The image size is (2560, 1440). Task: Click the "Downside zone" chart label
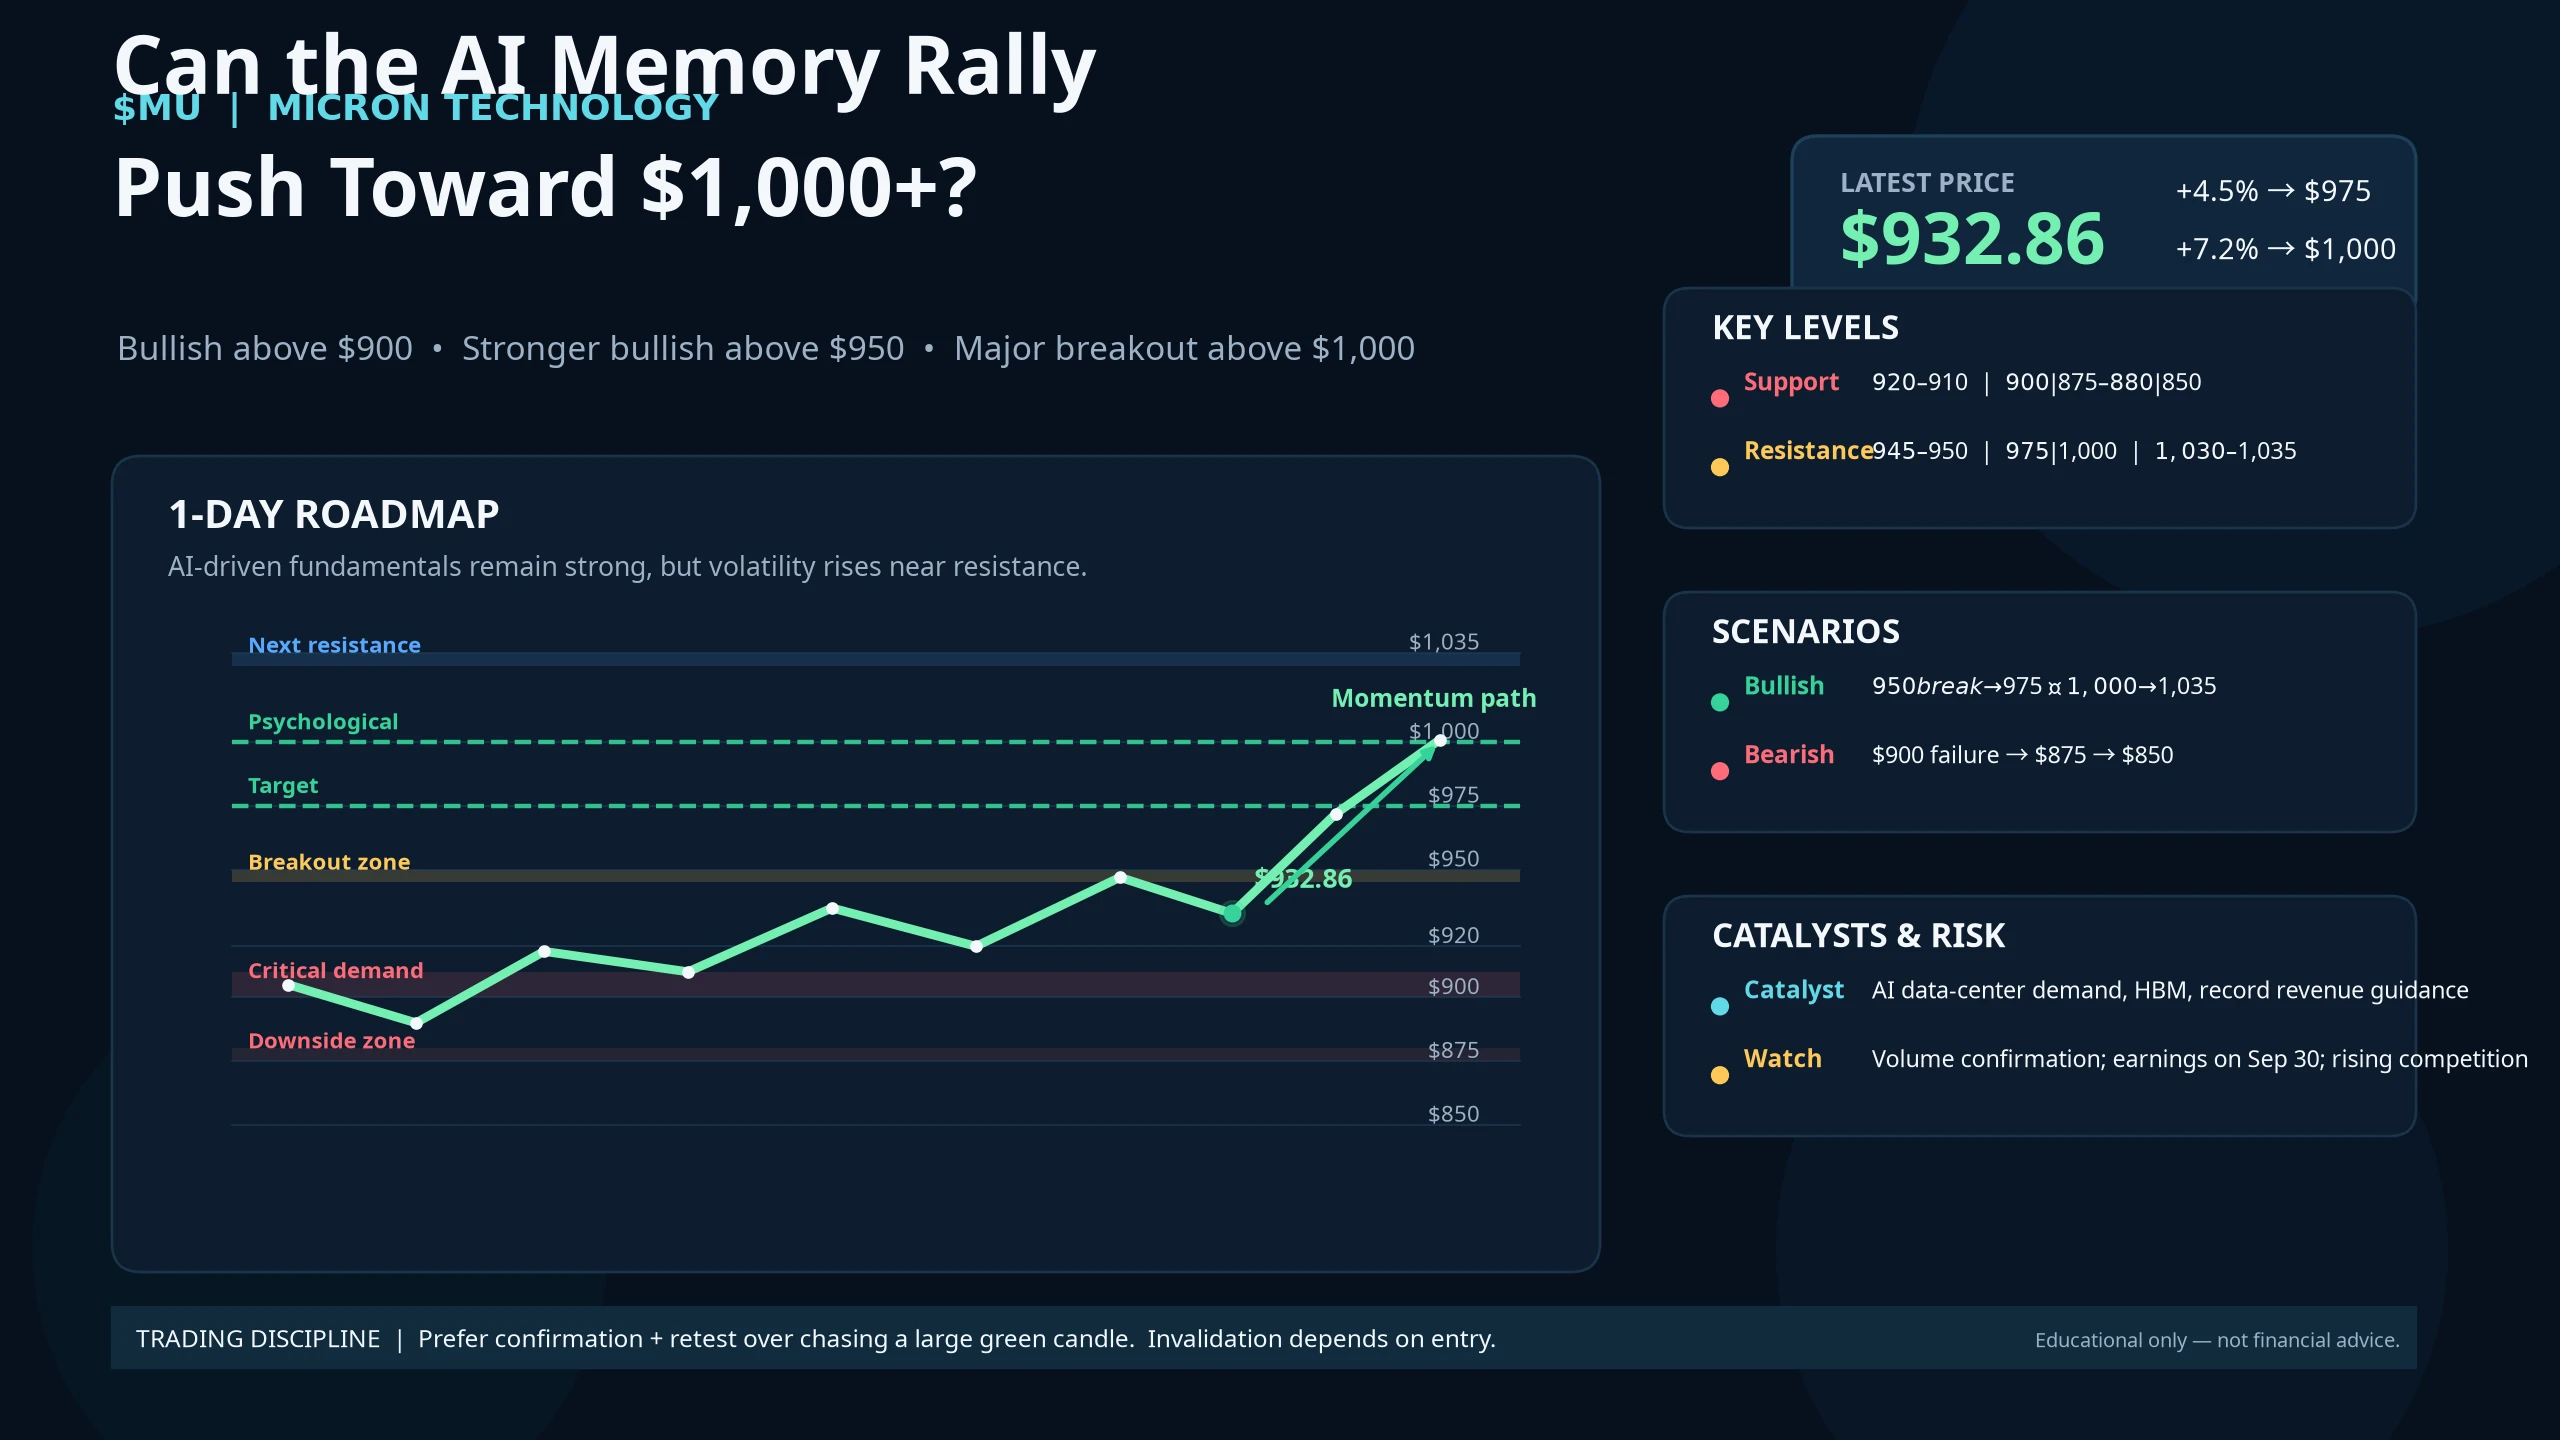click(x=331, y=1041)
